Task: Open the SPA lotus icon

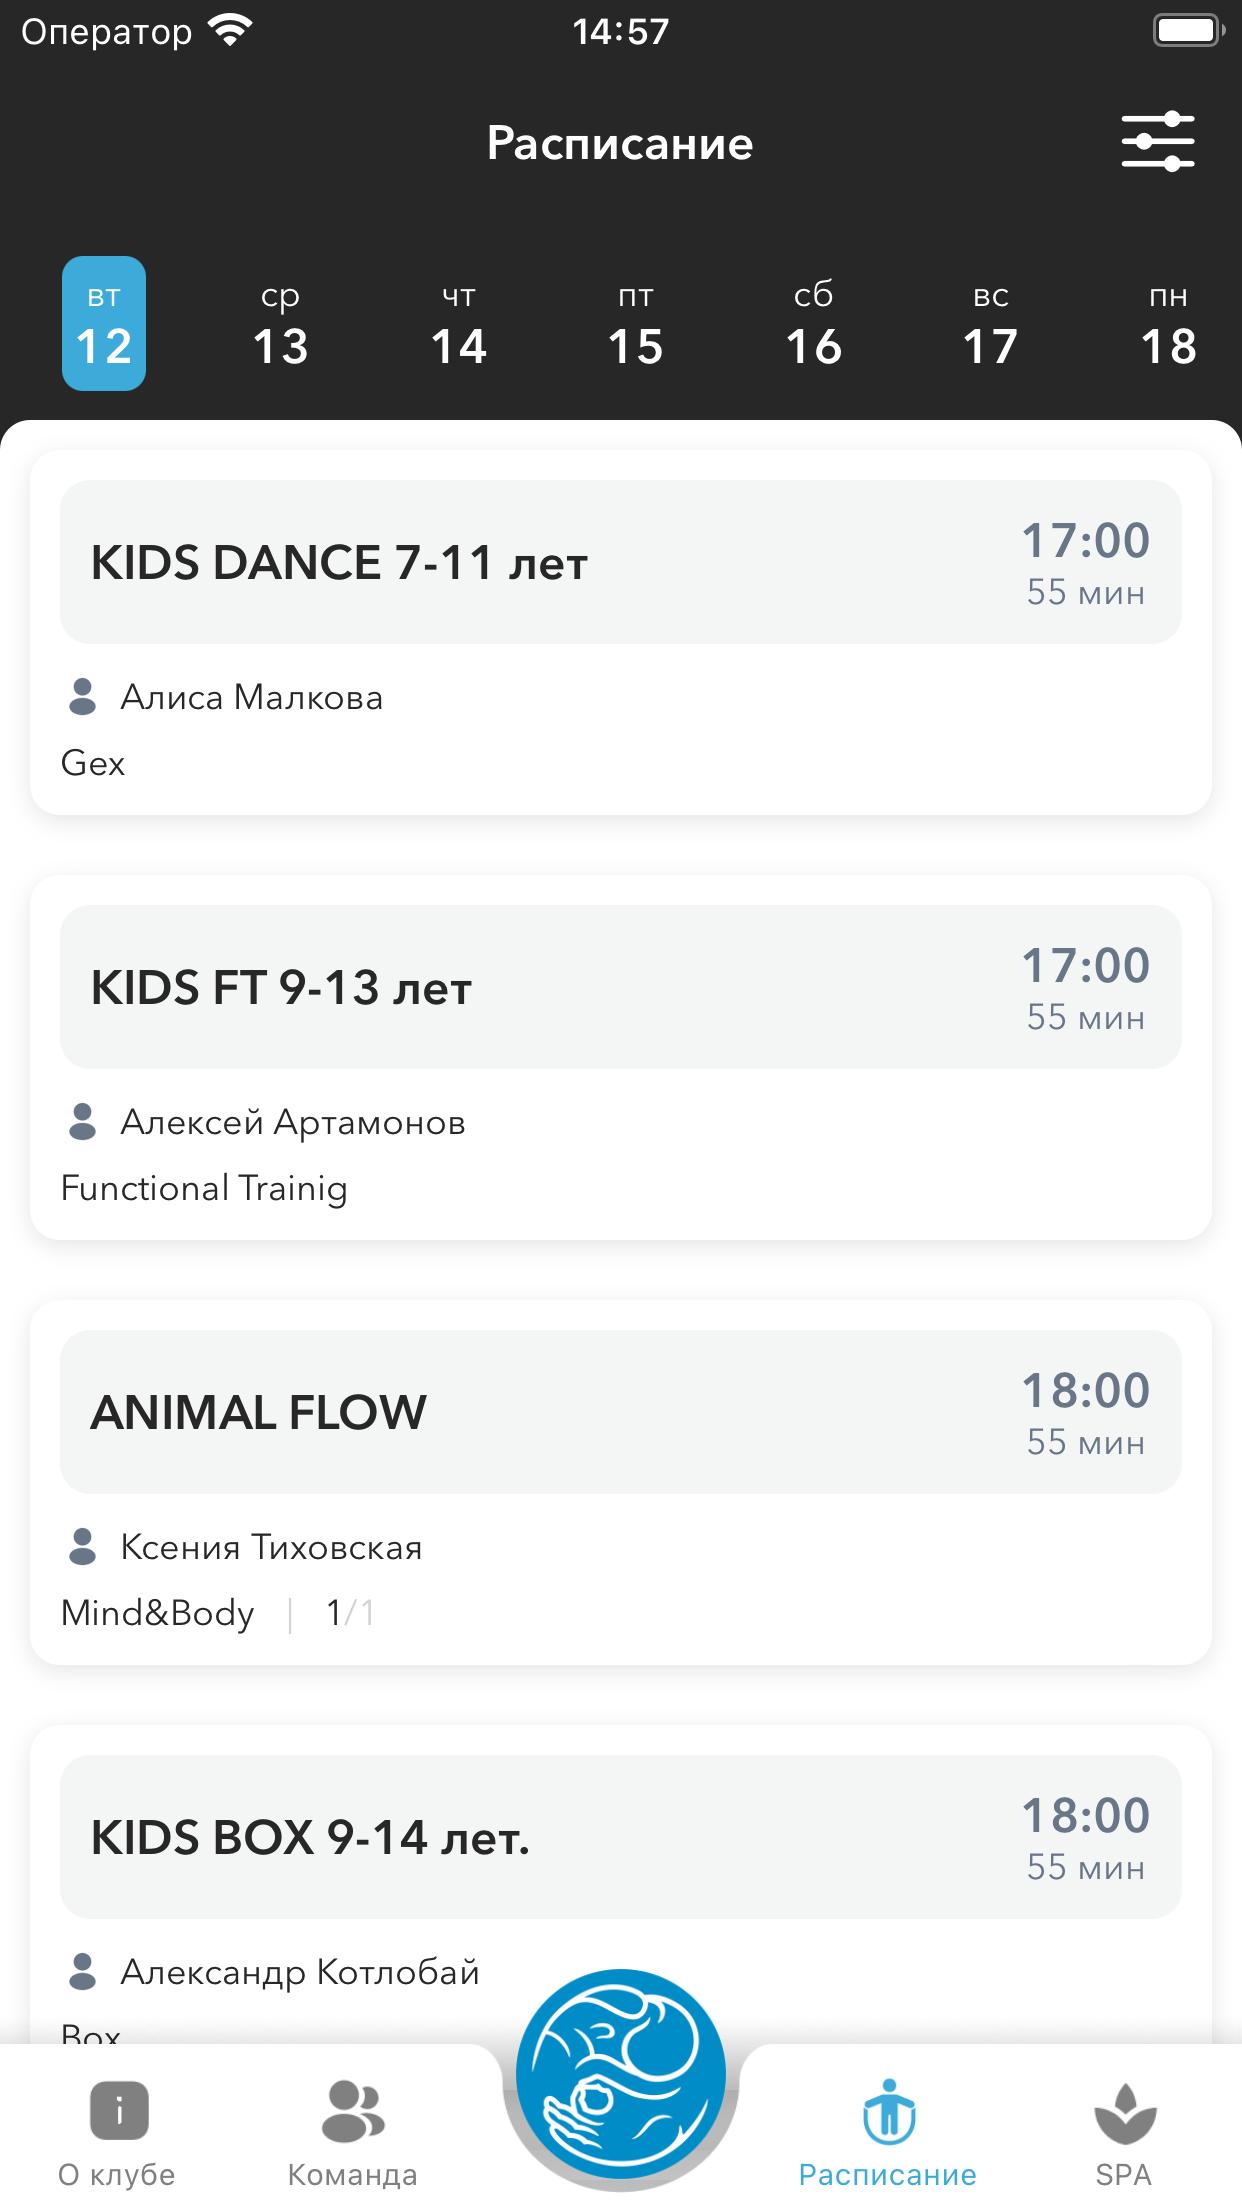Action: [x=1125, y=2113]
